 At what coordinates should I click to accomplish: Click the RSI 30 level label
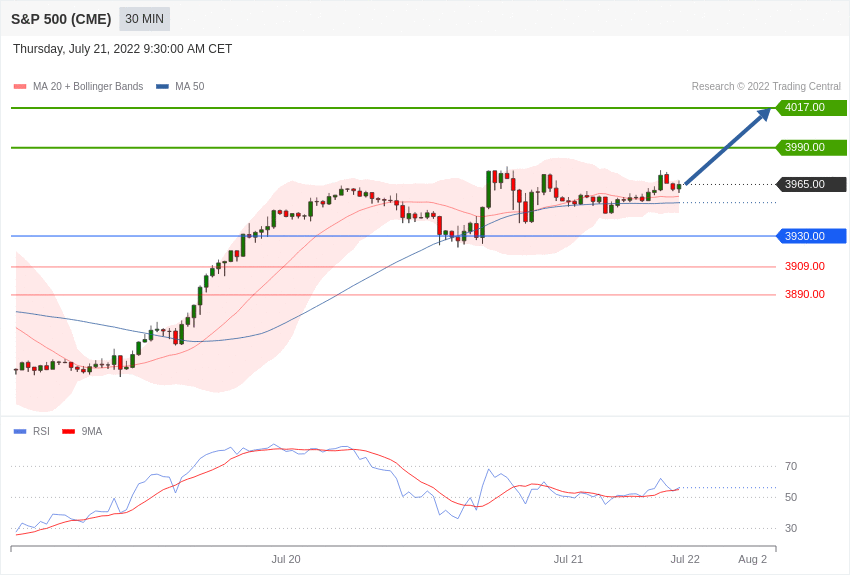791,529
